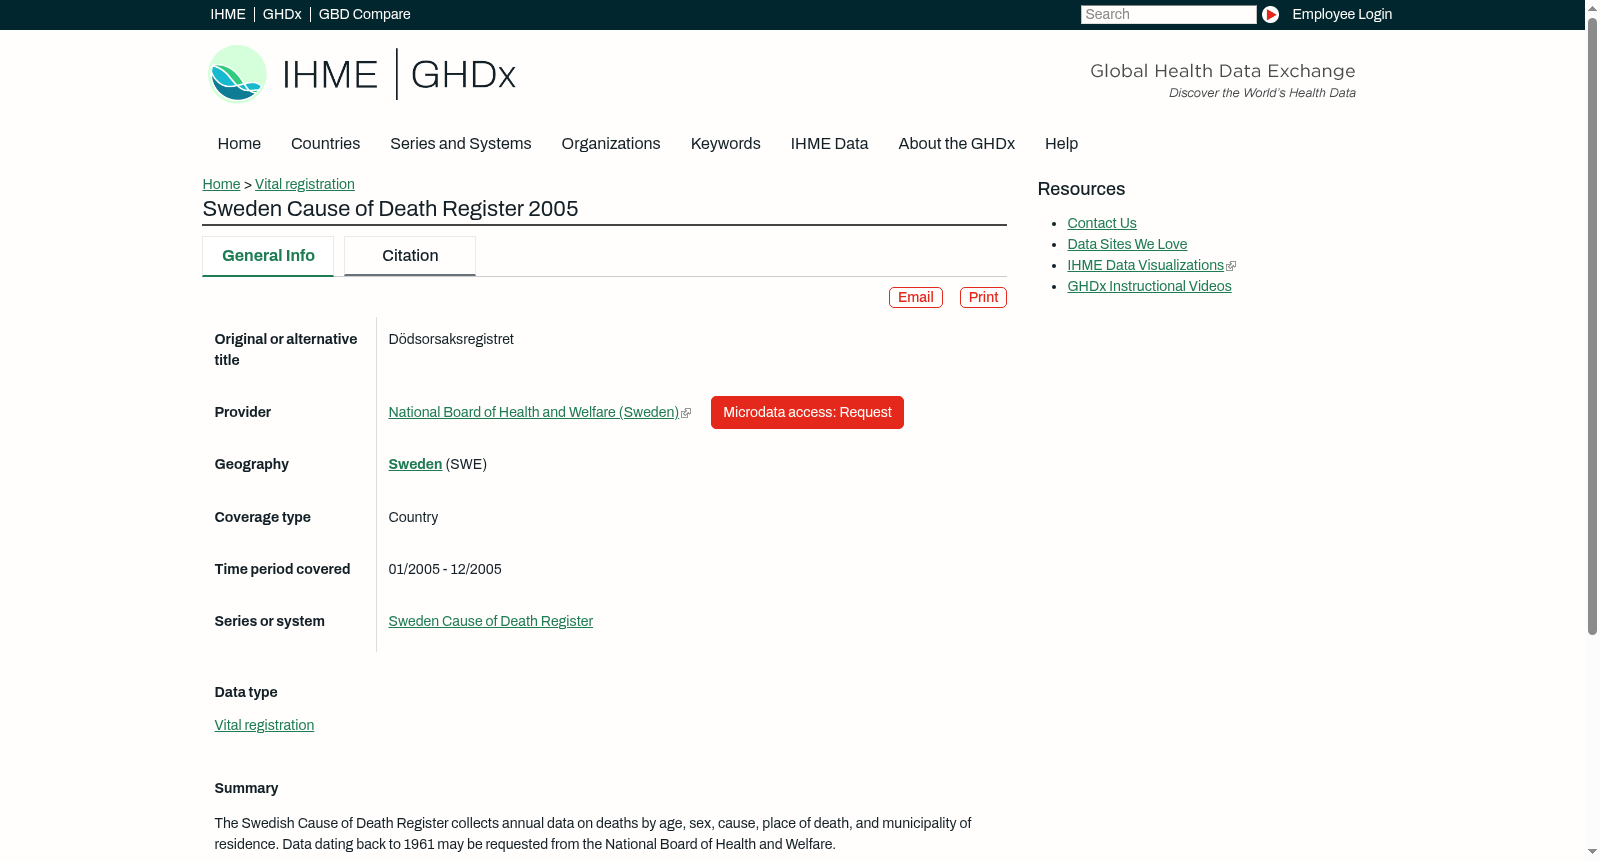Go to the Home menu item
This screenshot has height=861, width=1600.
(x=239, y=144)
